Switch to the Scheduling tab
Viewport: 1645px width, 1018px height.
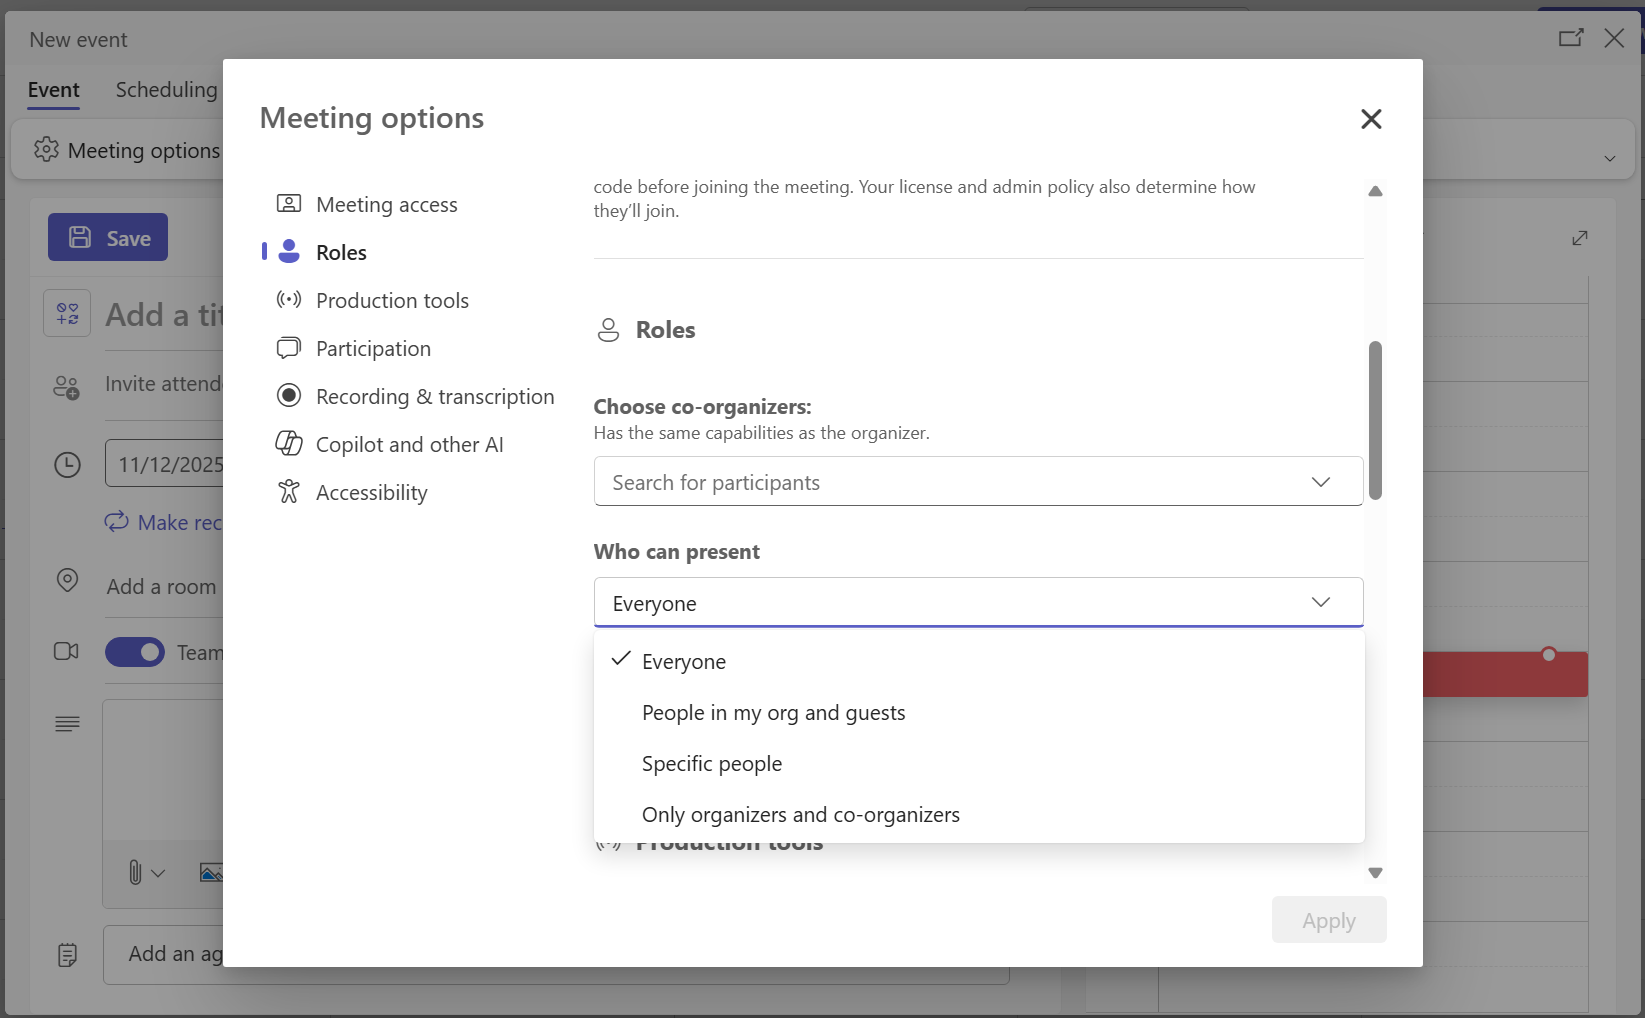[166, 90]
